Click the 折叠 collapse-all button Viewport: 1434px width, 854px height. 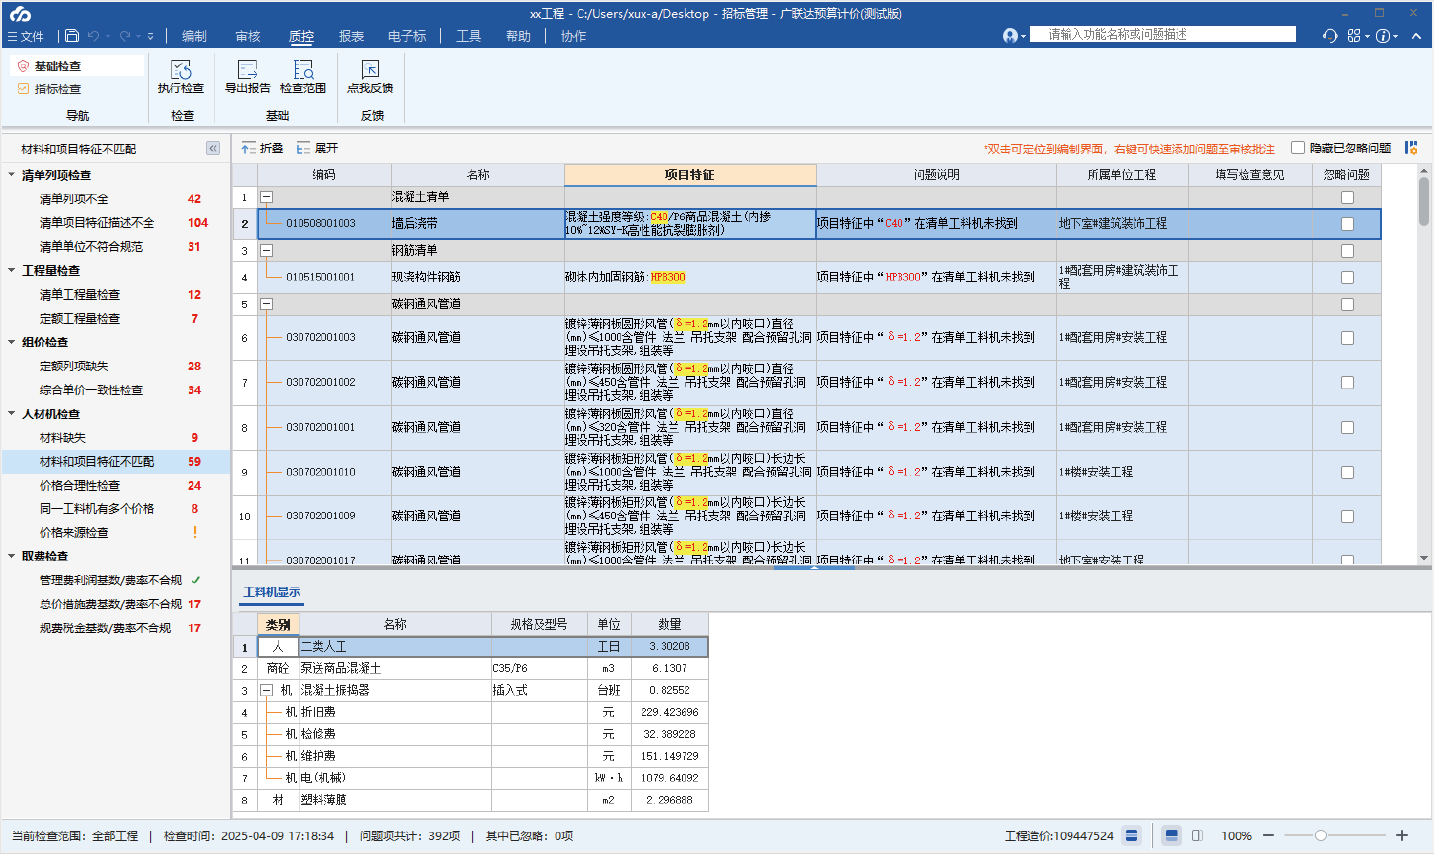point(262,148)
